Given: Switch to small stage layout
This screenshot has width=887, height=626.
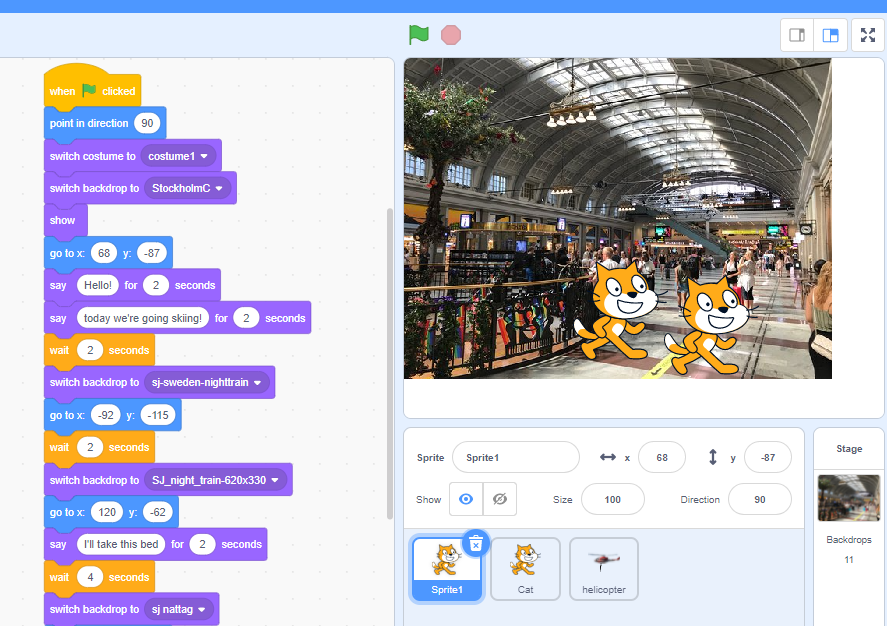Looking at the screenshot, I should pos(797,35).
